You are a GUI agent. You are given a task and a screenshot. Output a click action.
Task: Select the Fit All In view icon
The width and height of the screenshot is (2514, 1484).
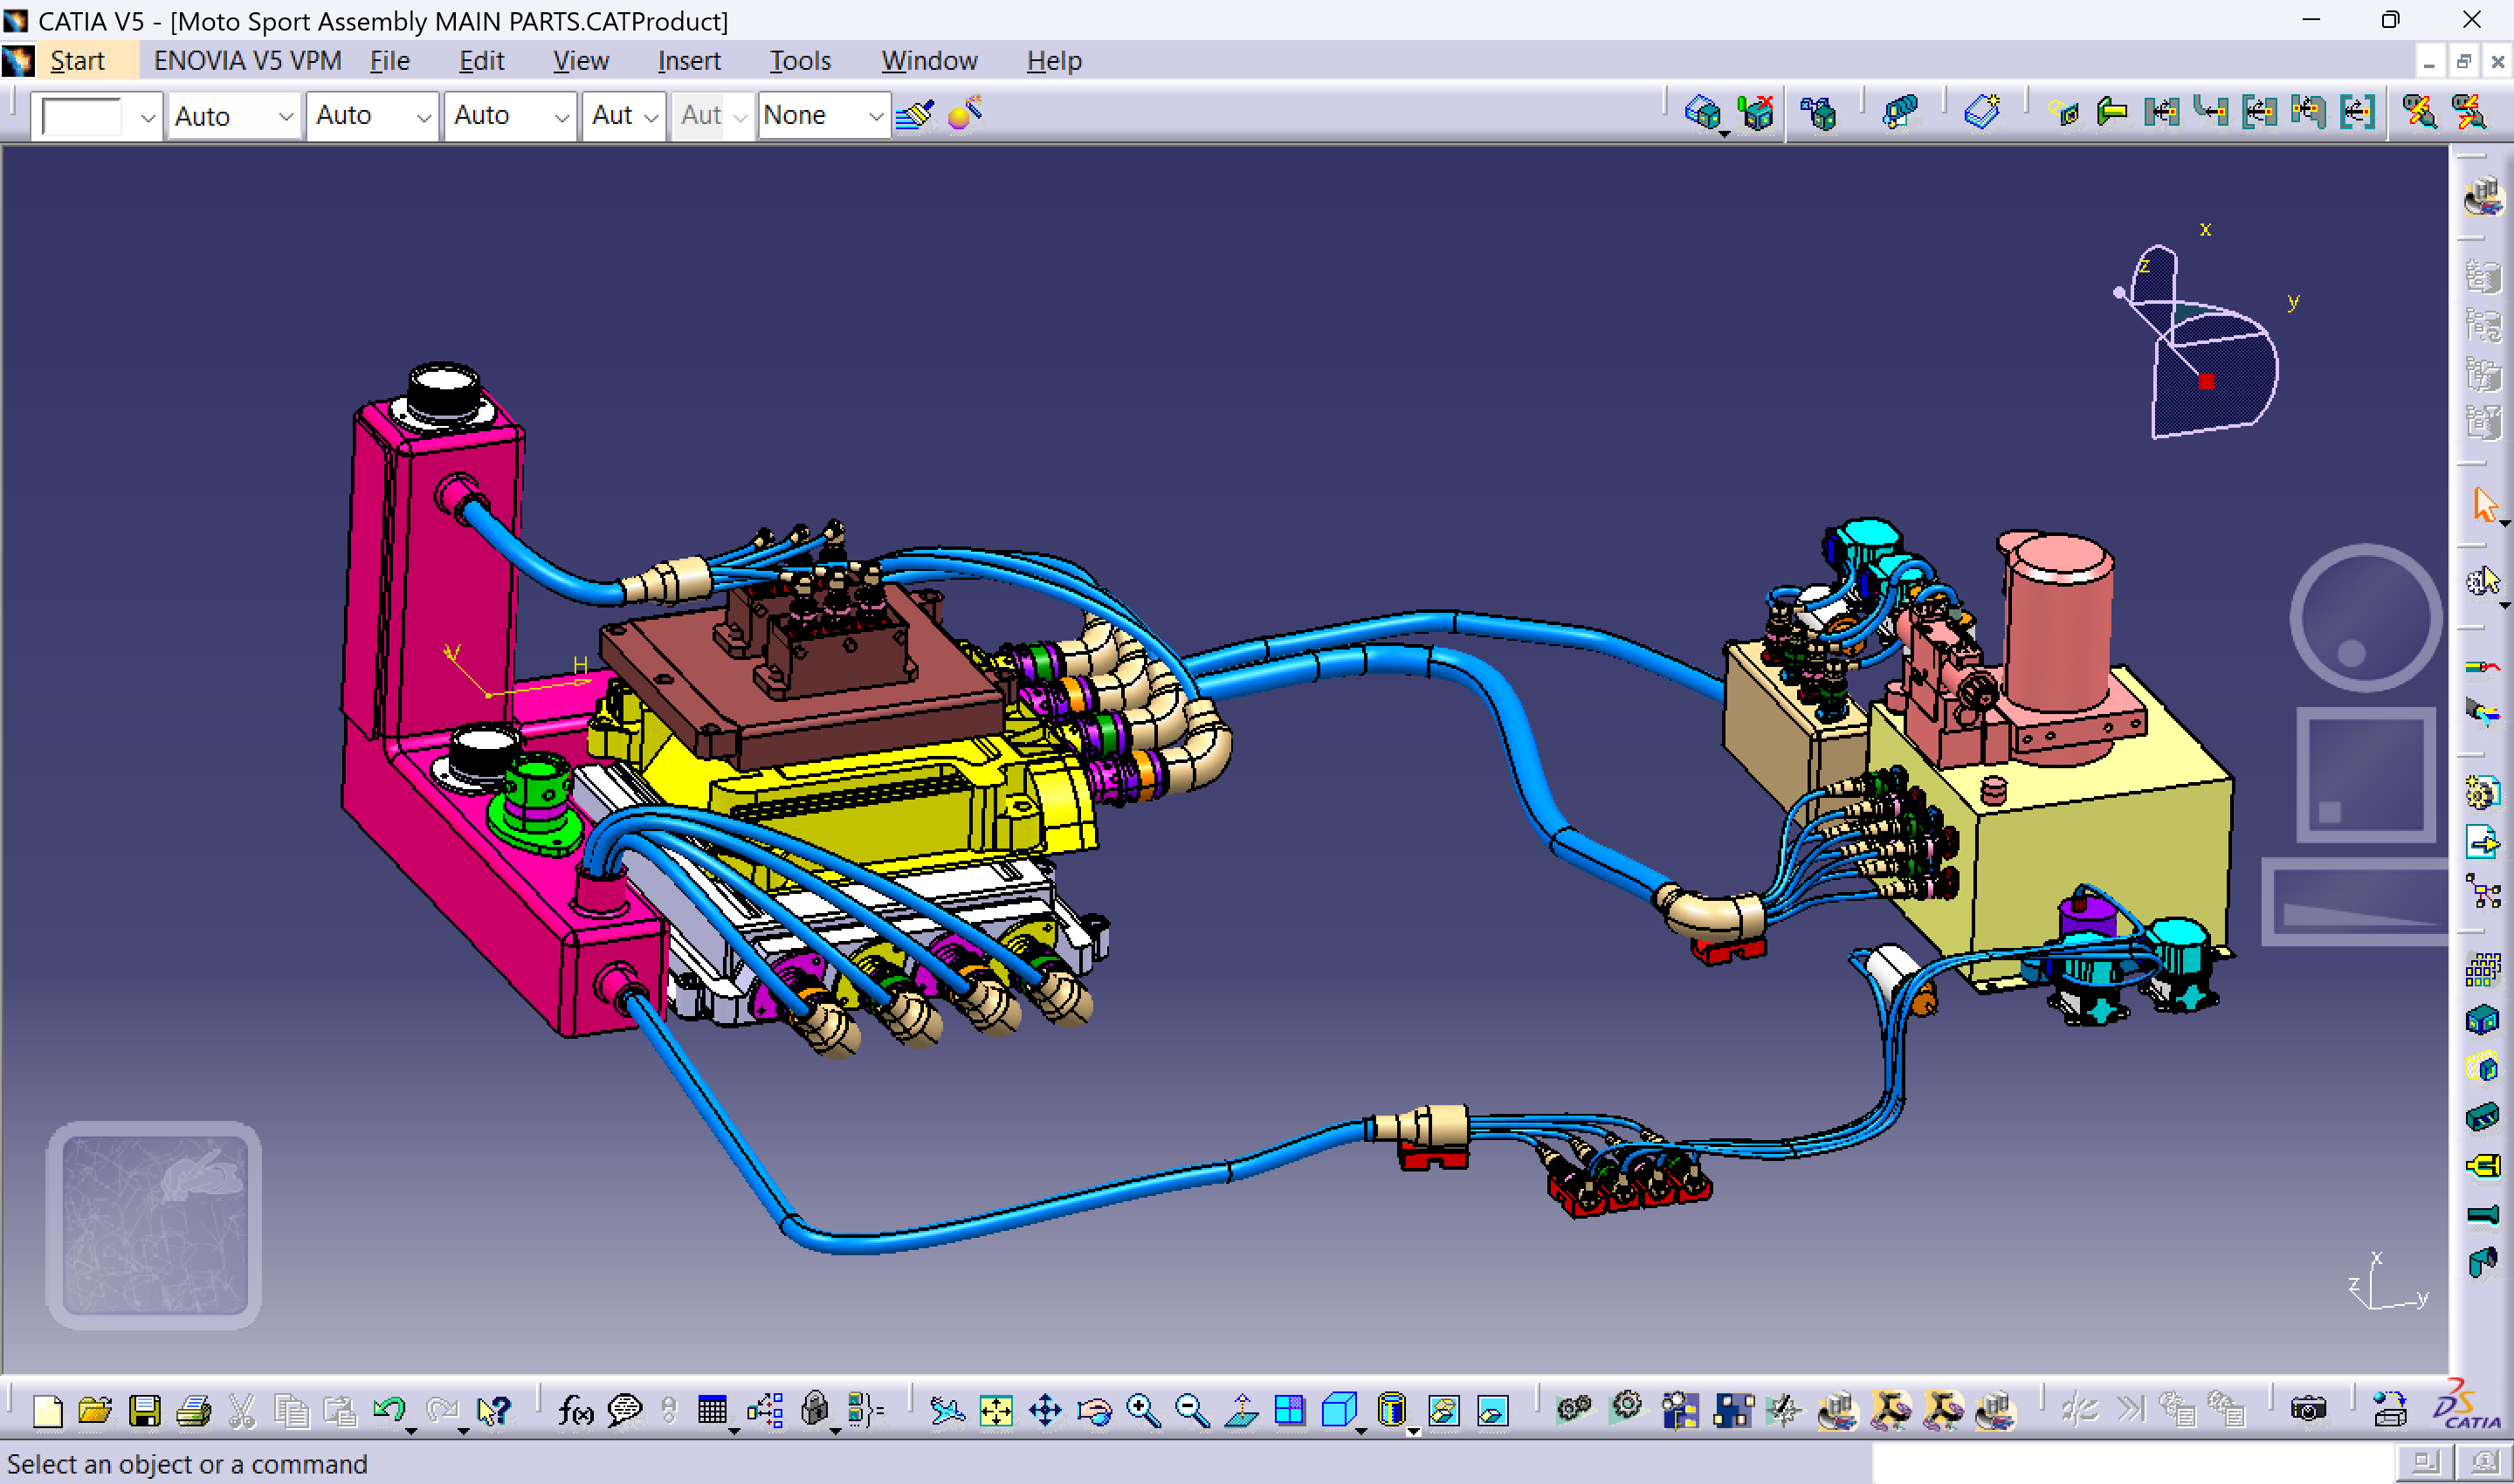(x=996, y=1410)
